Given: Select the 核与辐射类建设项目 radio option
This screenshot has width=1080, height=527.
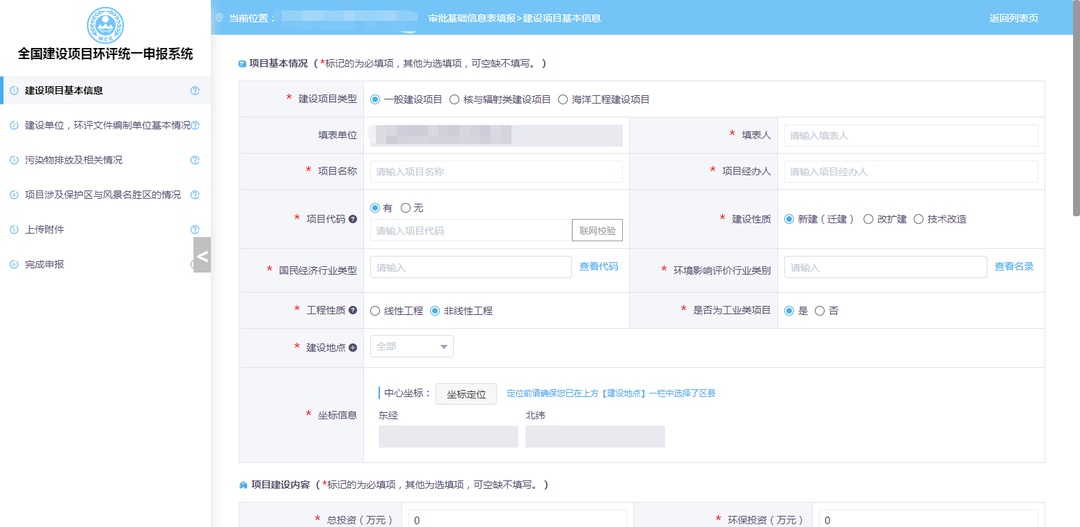Looking at the screenshot, I should [455, 99].
